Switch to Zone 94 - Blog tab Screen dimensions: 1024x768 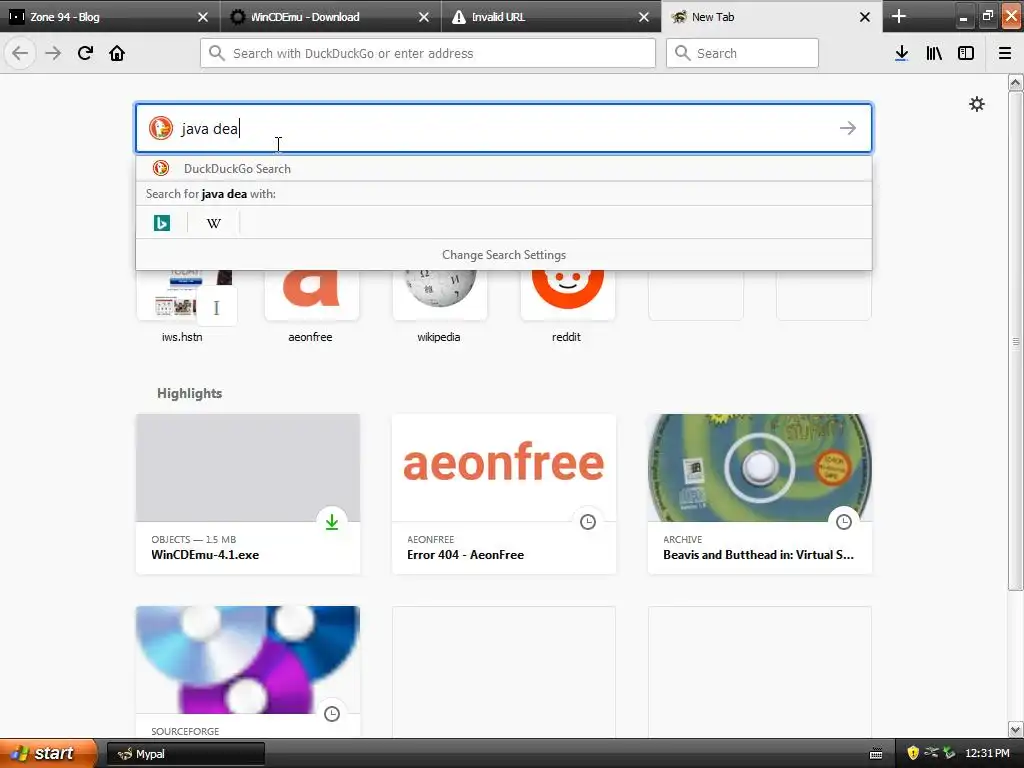(x=110, y=16)
